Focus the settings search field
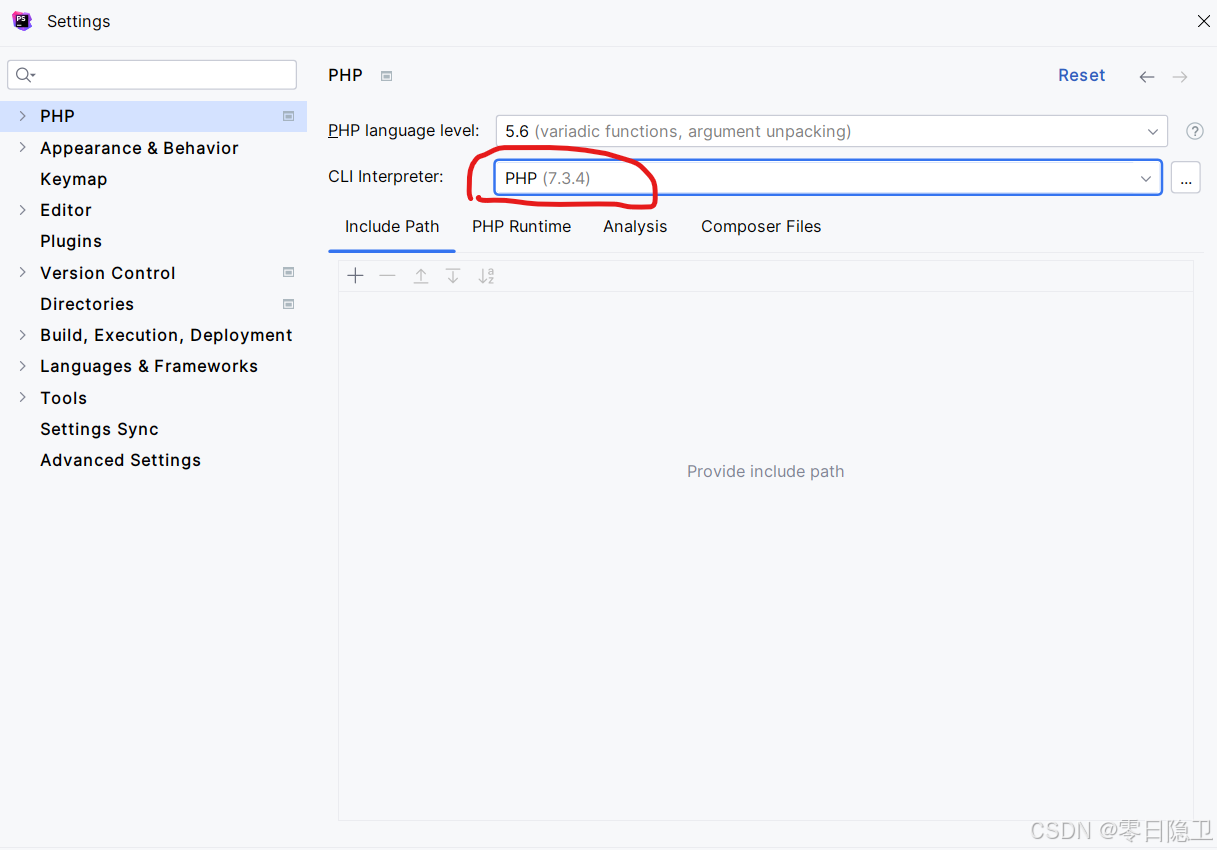This screenshot has height=850, width=1217. 152,75
